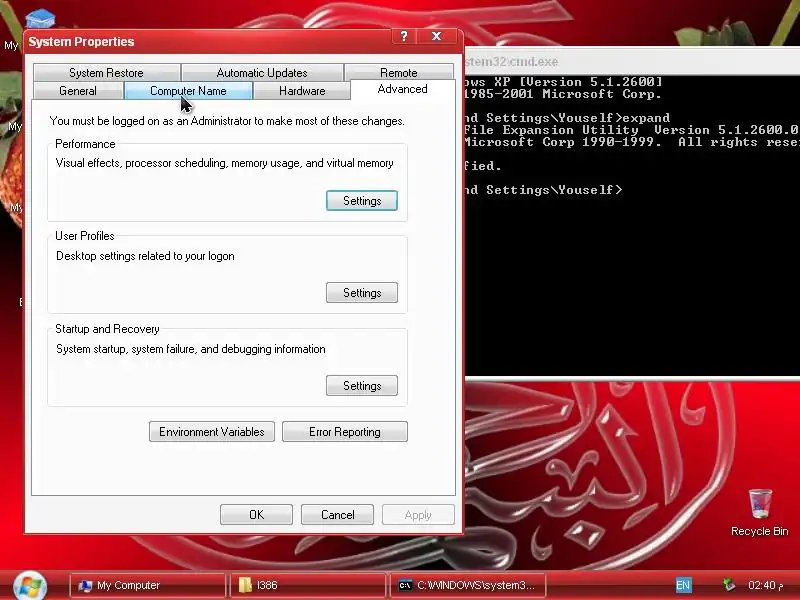Click the help question mark button
The width and height of the screenshot is (800, 600).
(404, 36)
